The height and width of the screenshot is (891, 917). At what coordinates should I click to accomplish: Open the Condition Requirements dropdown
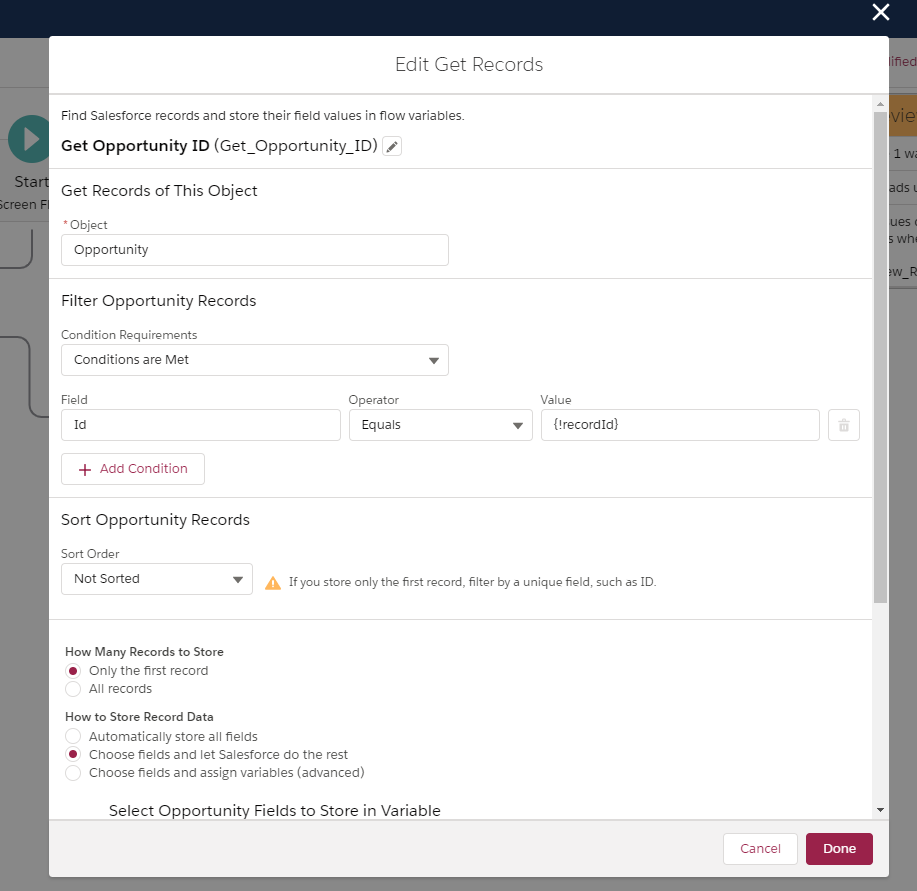(255, 360)
